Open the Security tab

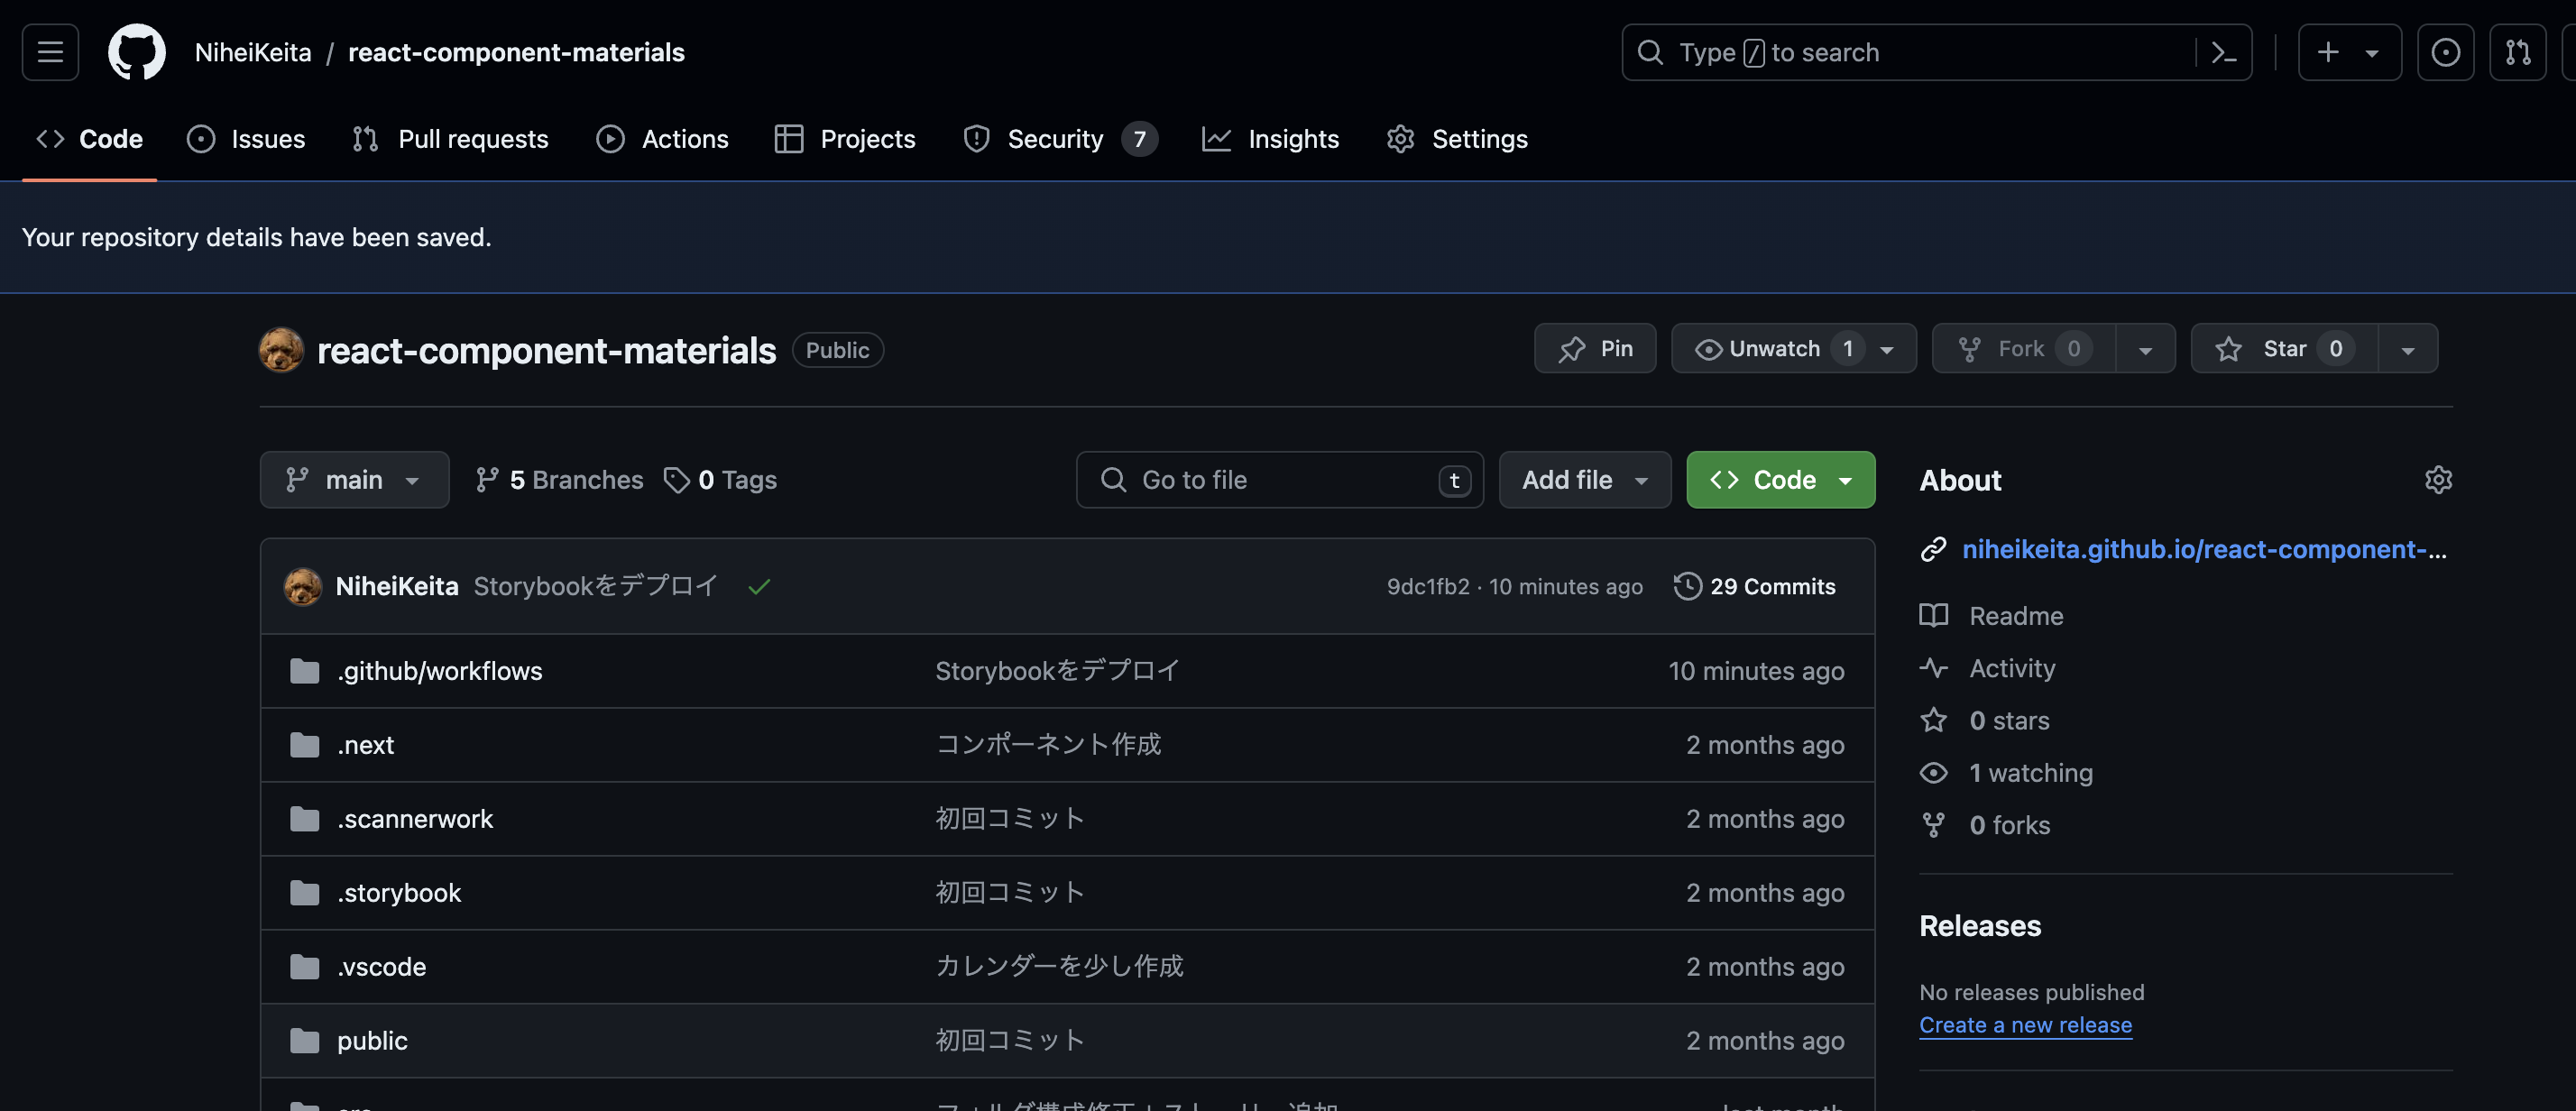click(1040, 139)
